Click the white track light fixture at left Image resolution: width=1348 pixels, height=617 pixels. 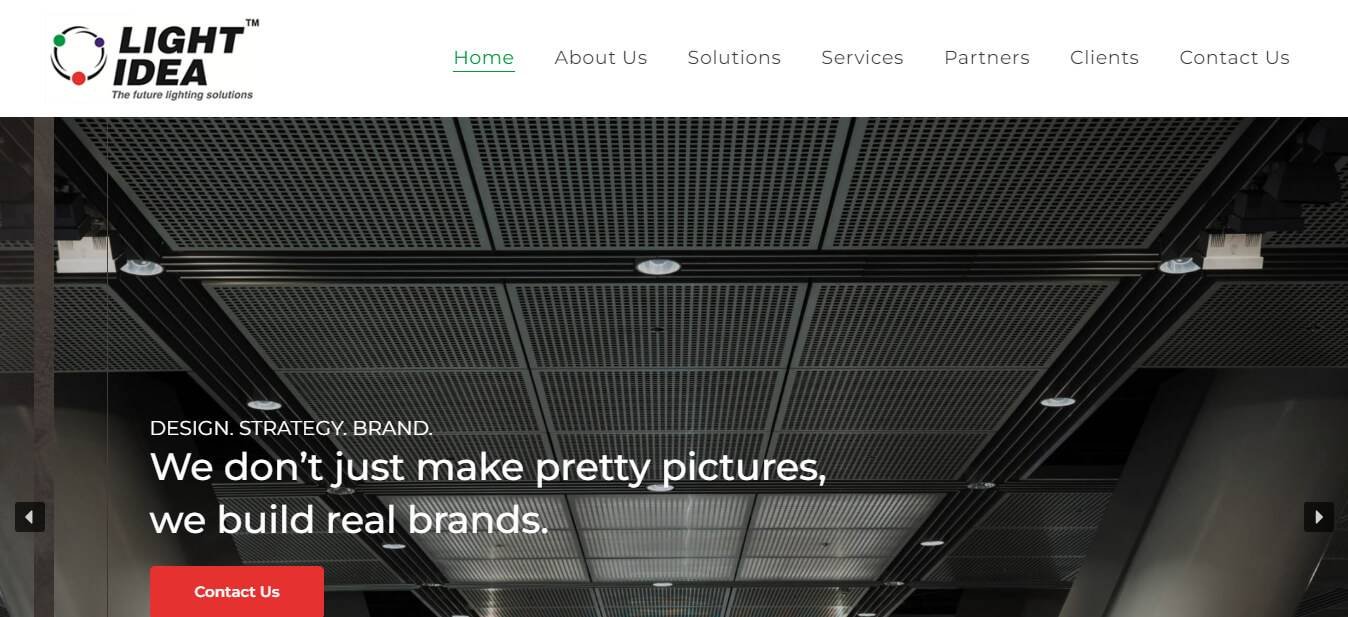pyautogui.click(x=85, y=253)
